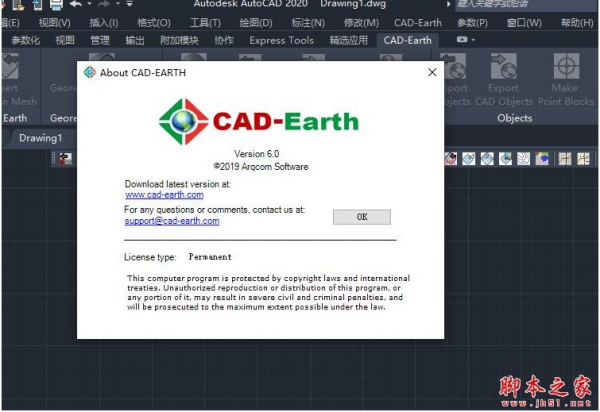Close the About CAD-EARTH dialog
600x412 pixels.
pyautogui.click(x=432, y=72)
